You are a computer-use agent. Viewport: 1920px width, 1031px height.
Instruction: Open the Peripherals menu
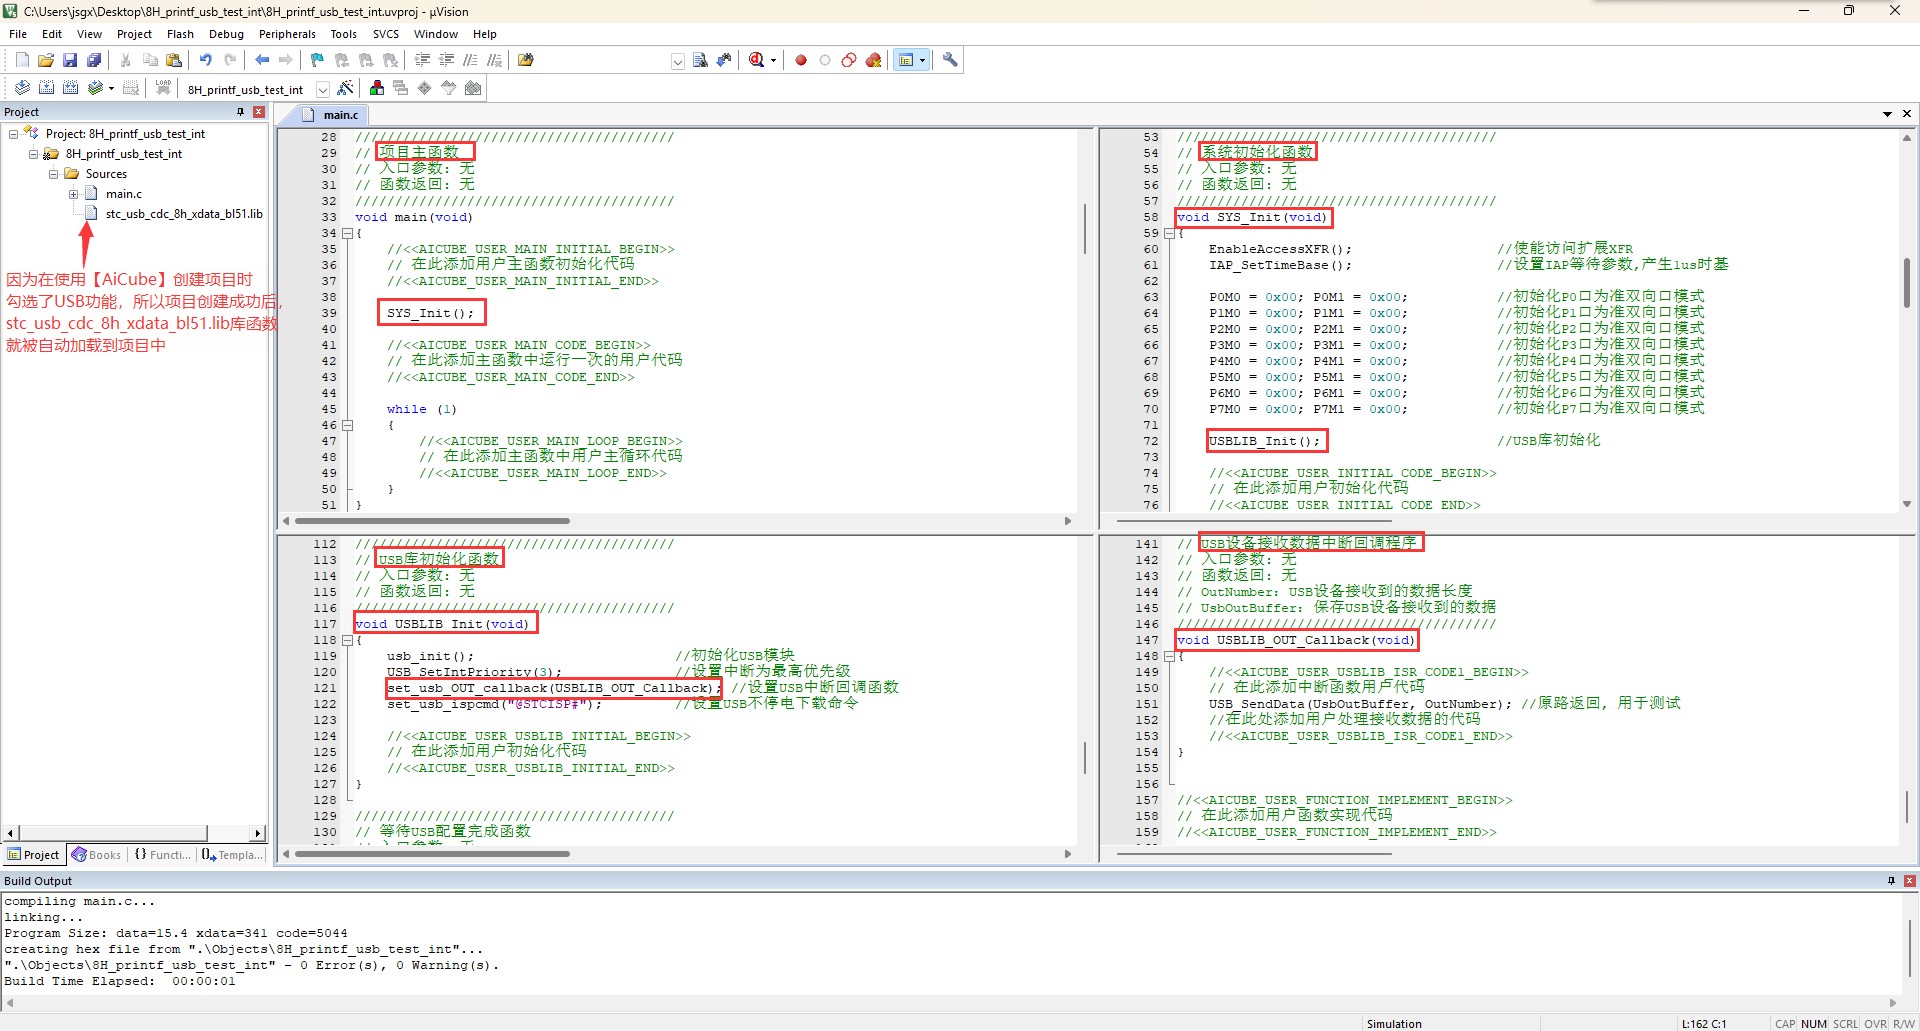pos(287,34)
